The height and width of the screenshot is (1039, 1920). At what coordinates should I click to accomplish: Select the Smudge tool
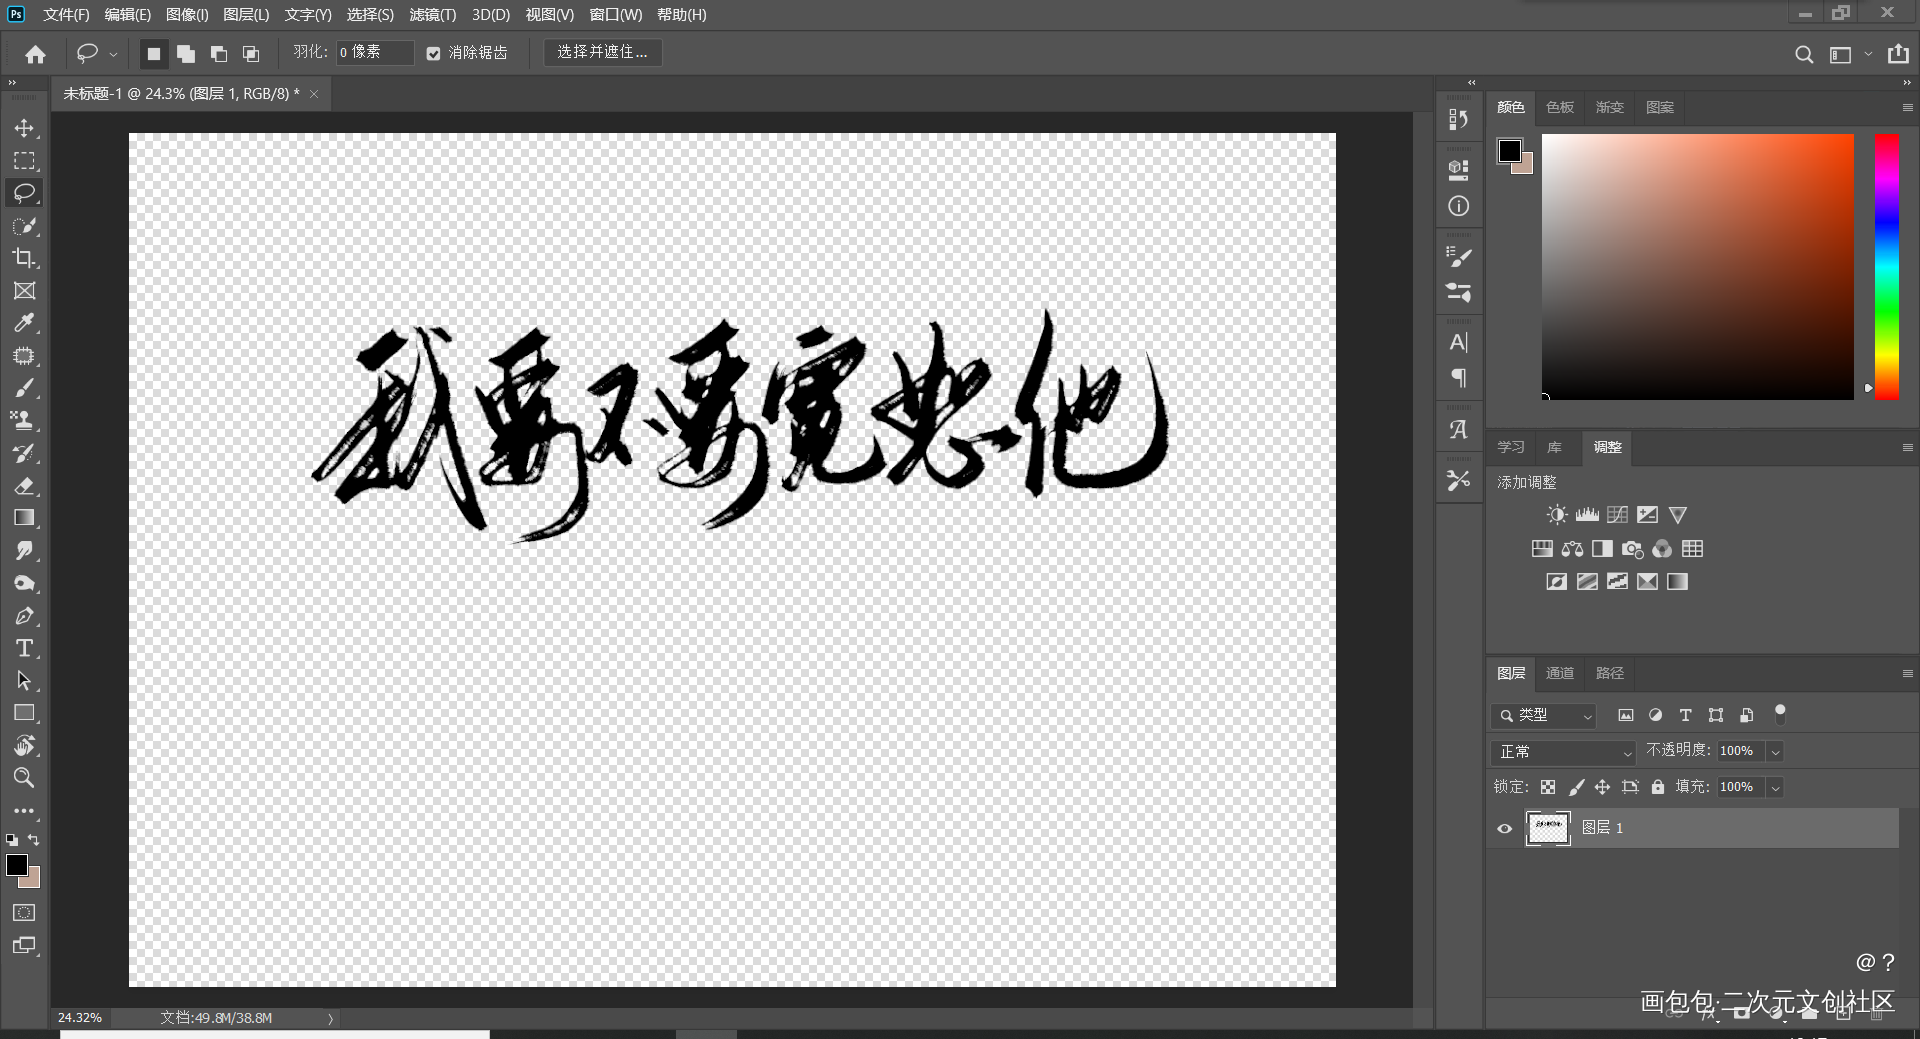[x=24, y=551]
